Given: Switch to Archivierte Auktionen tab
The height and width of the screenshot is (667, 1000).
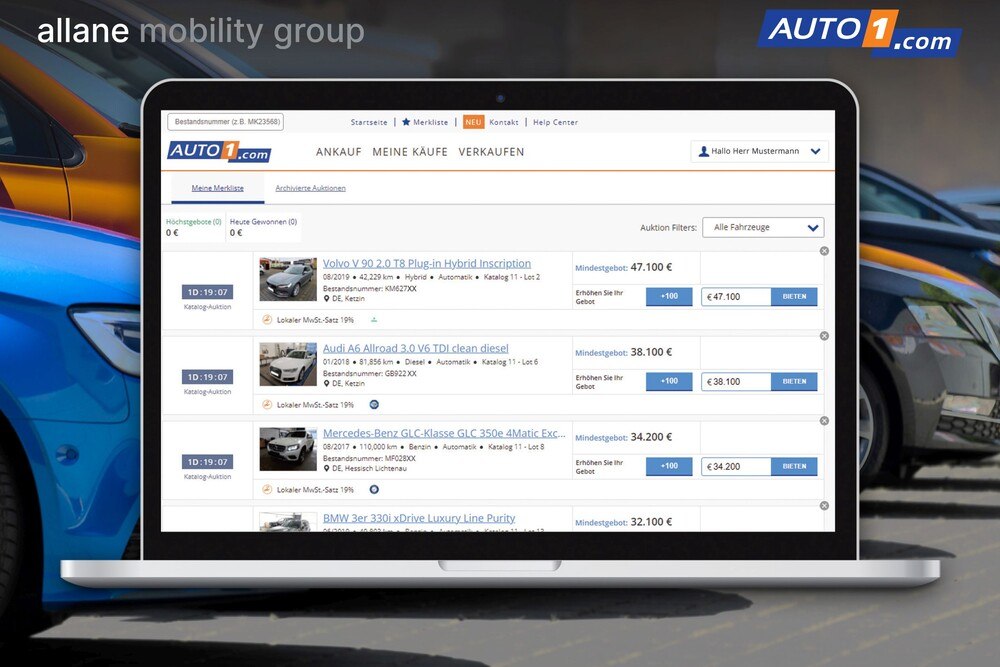Looking at the screenshot, I should 311,188.
